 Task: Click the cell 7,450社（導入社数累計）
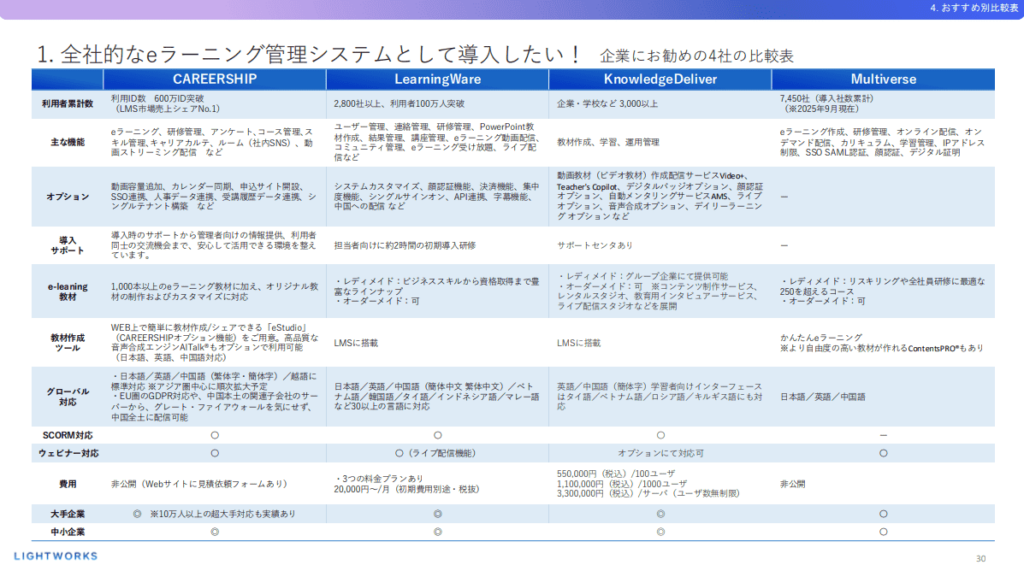point(826,99)
